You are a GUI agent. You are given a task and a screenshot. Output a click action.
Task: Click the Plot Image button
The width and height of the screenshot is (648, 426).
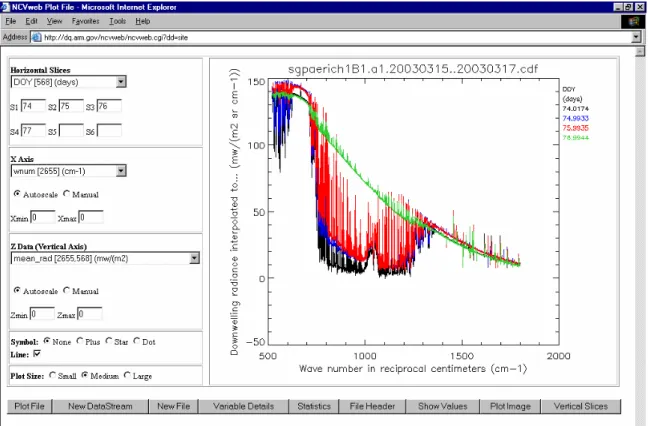510,406
